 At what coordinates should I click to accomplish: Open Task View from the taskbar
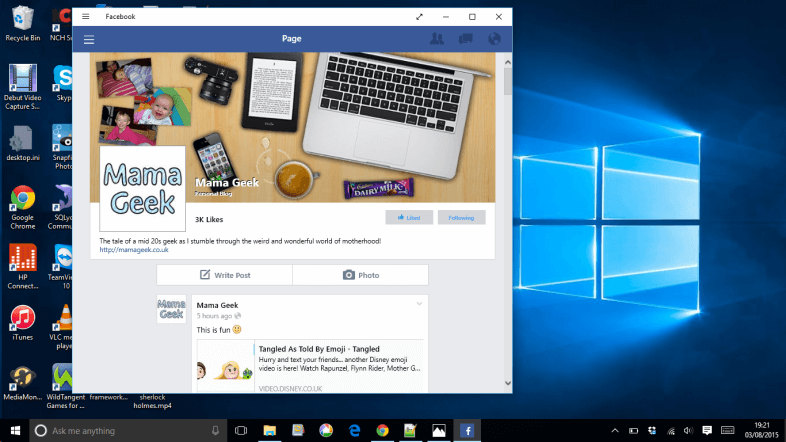(241, 430)
